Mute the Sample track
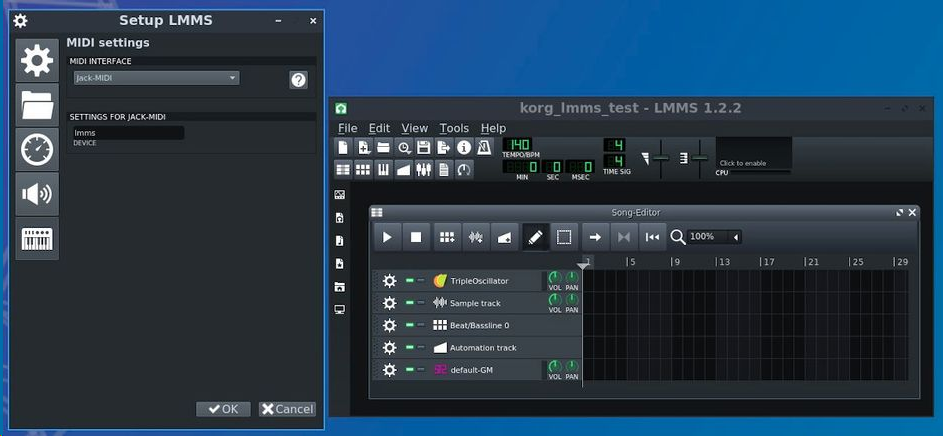The image size is (943, 436). (410, 303)
